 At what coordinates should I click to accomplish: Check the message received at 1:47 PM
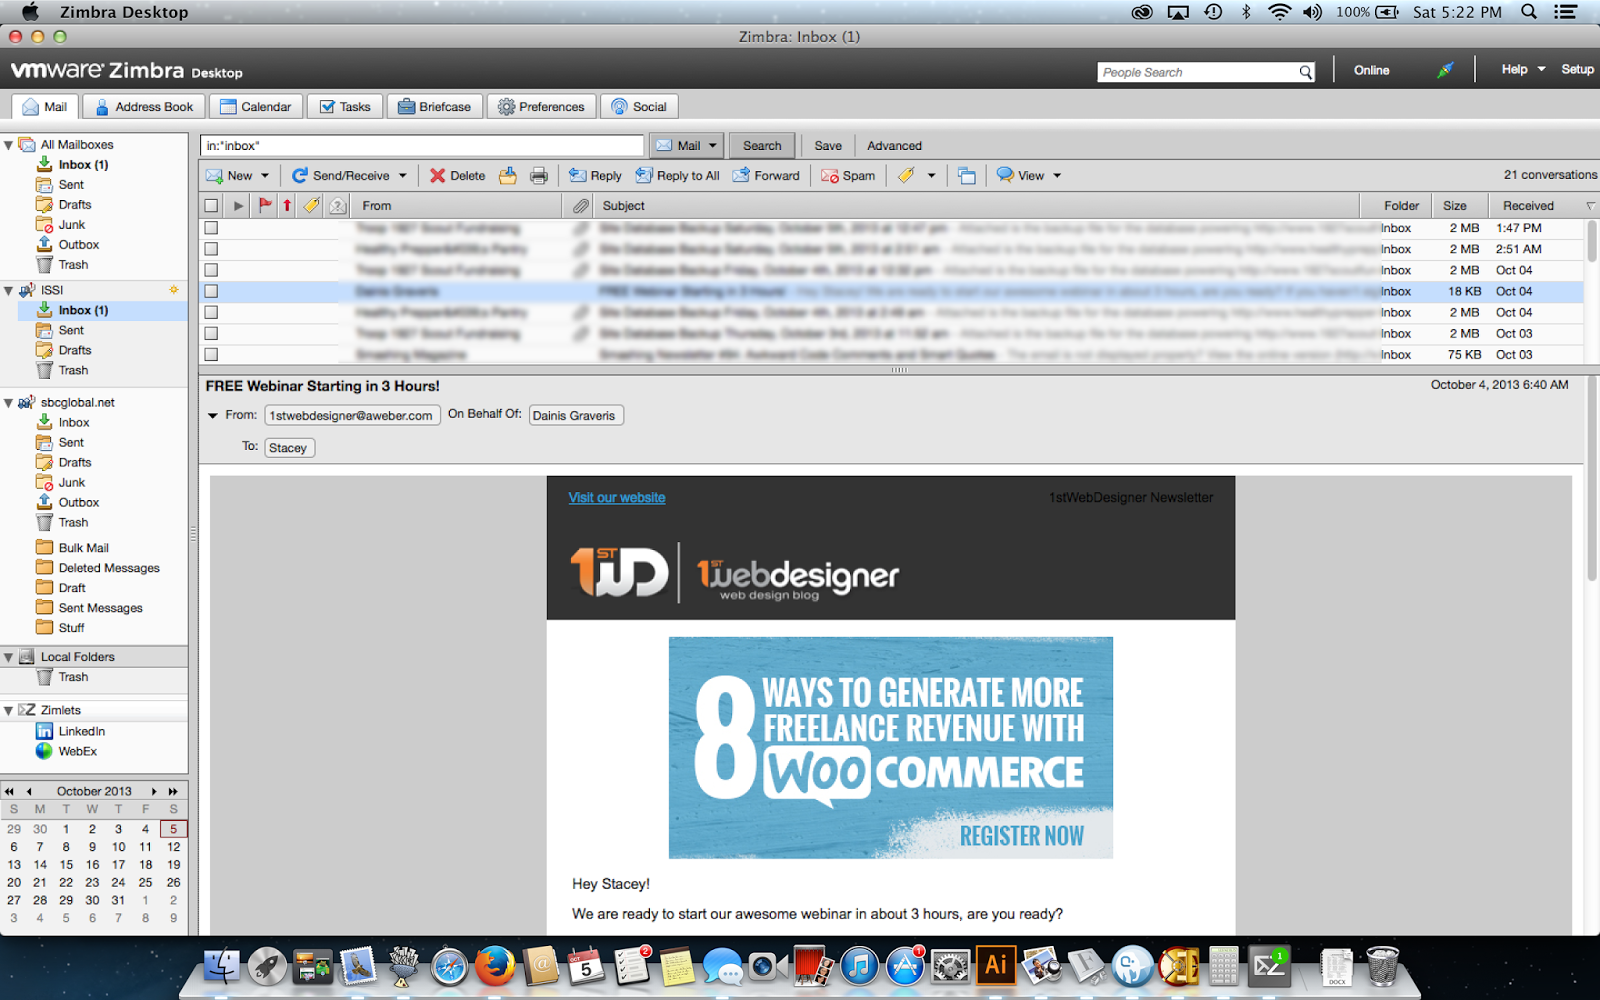[211, 228]
